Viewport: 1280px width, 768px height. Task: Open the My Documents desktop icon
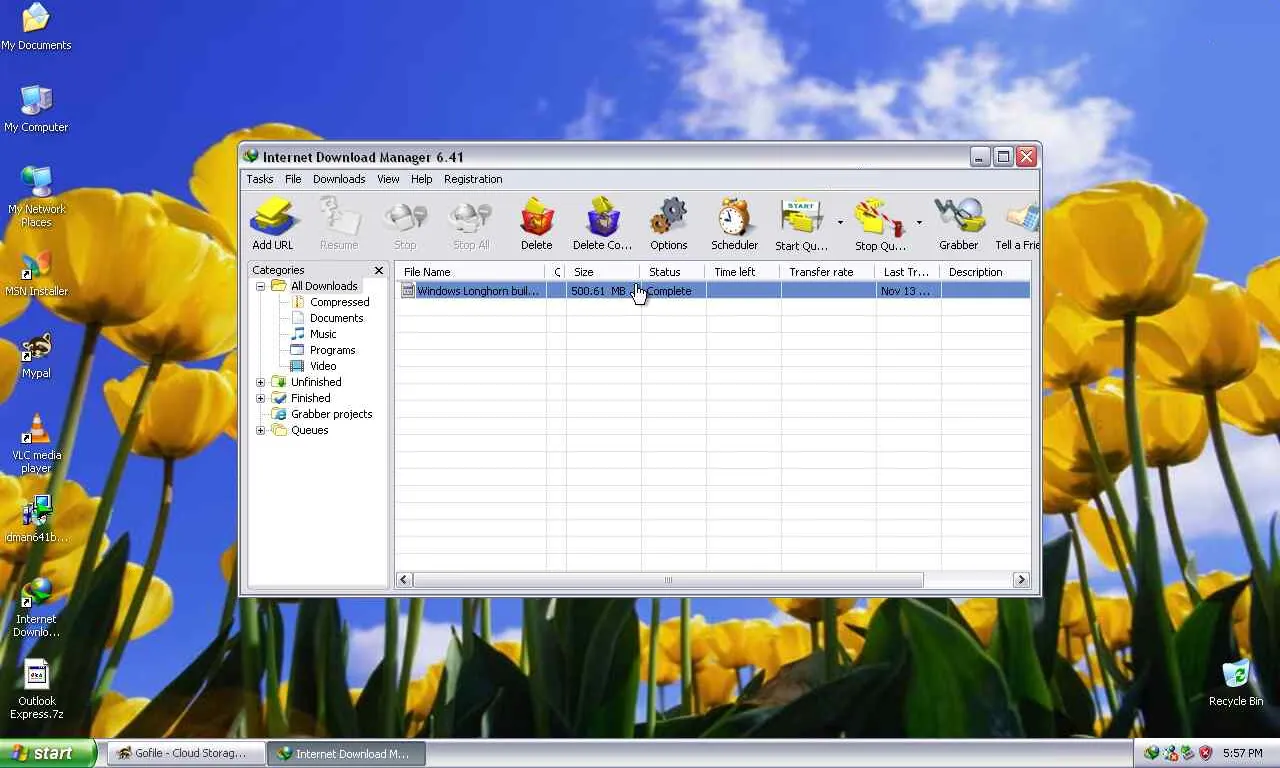36,26
